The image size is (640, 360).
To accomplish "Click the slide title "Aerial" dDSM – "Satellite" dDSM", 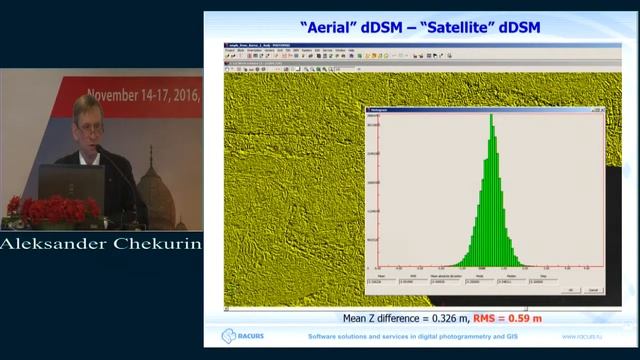I will click(420, 27).
